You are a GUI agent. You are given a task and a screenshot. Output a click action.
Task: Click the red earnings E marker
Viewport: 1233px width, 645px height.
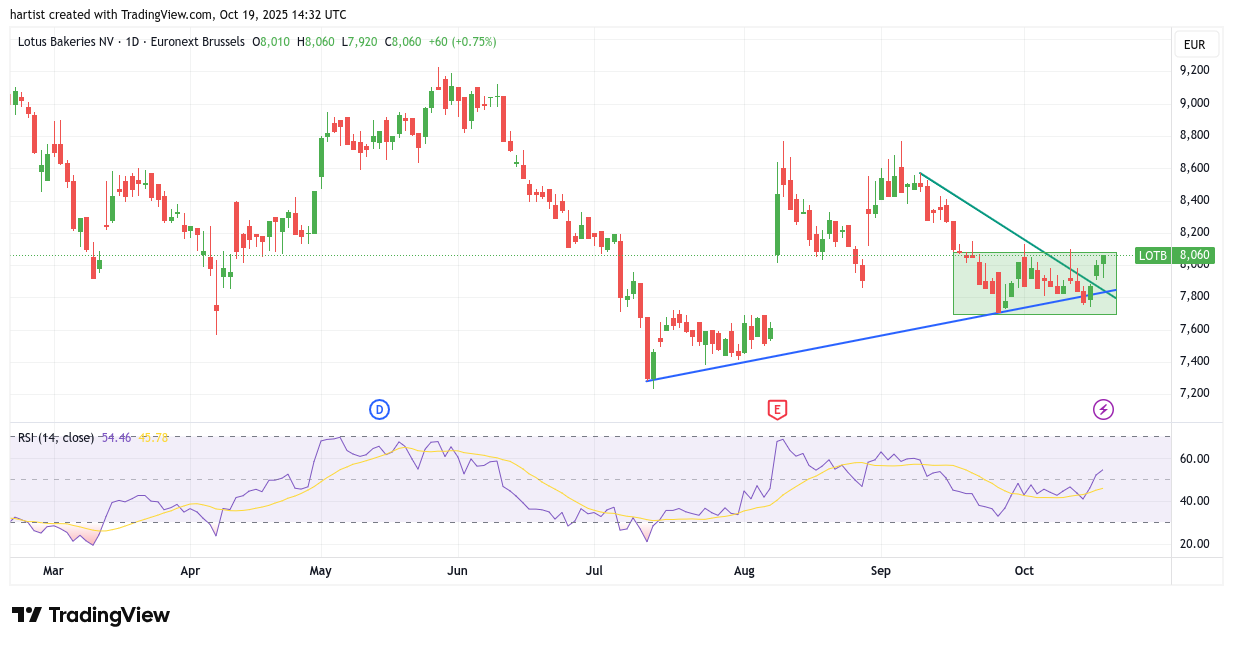click(x=777, y=408)
